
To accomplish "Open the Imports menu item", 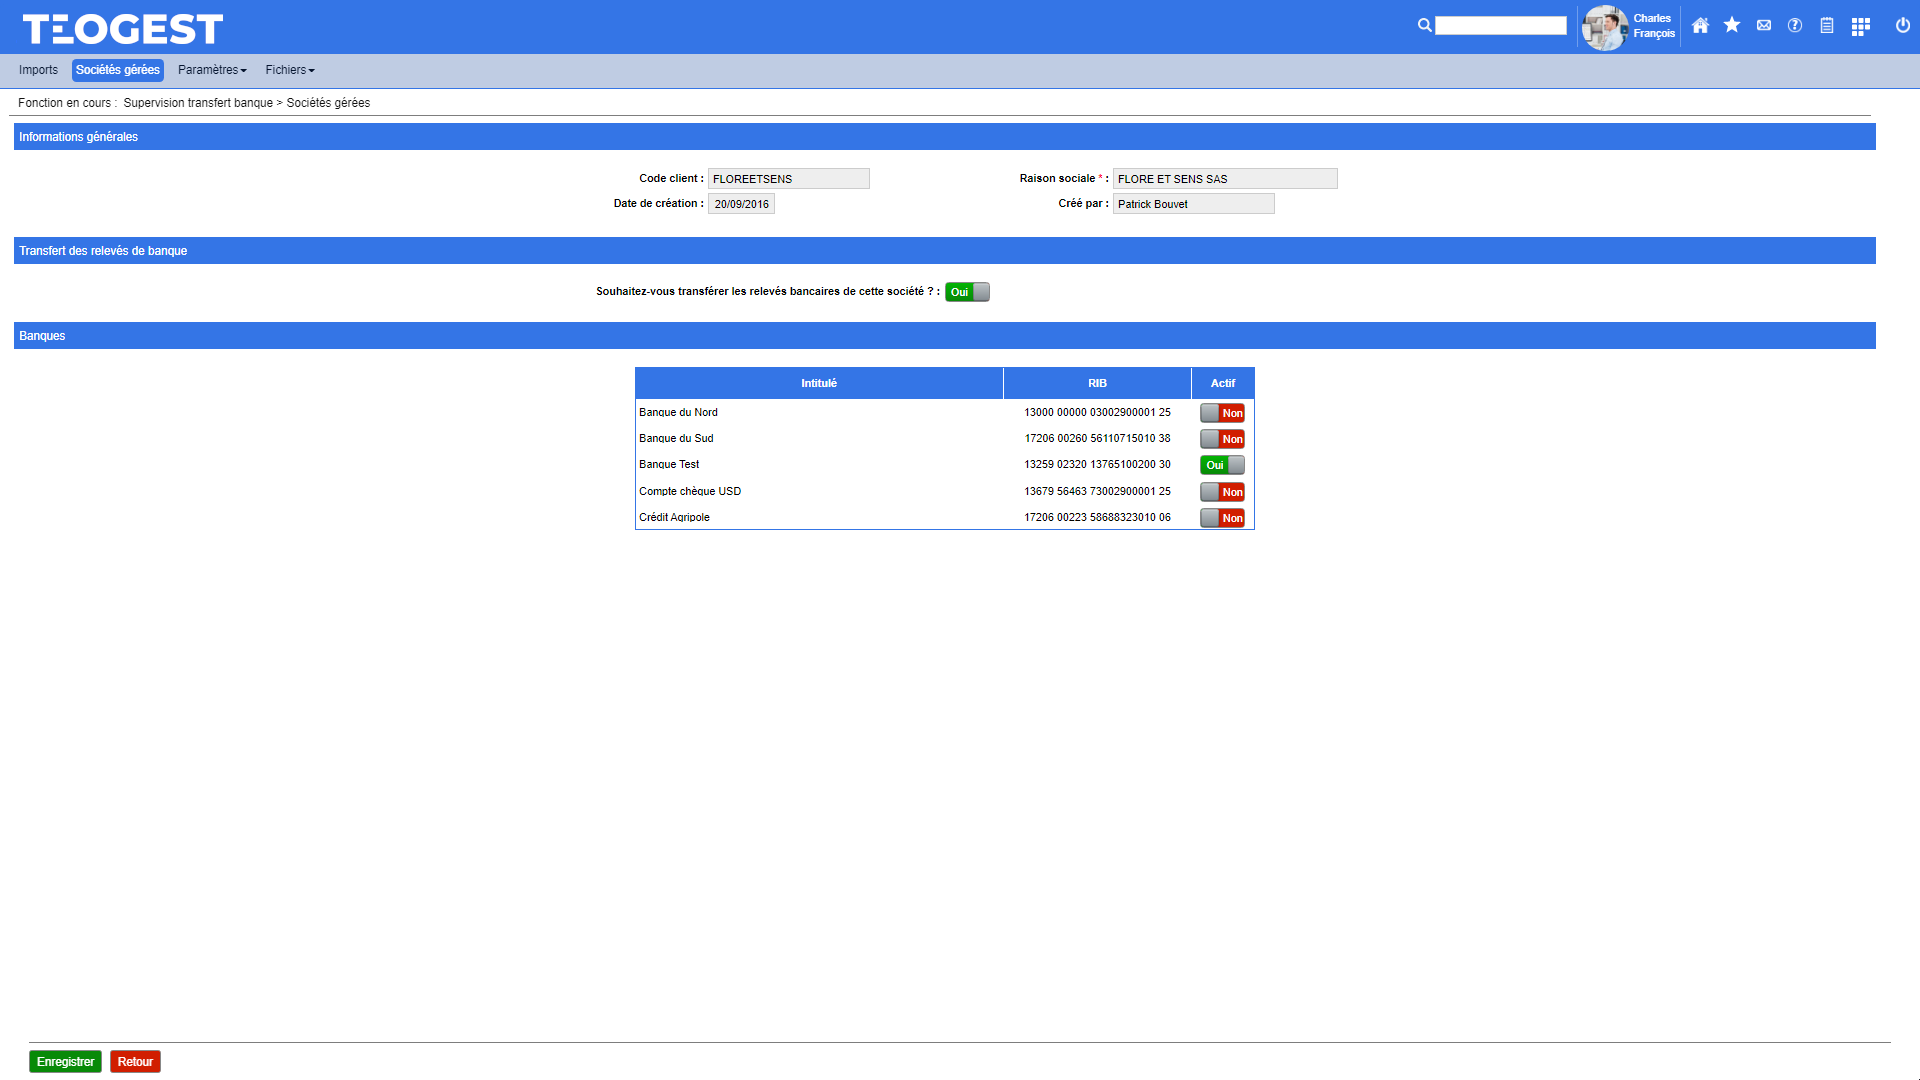I will 38,70.
